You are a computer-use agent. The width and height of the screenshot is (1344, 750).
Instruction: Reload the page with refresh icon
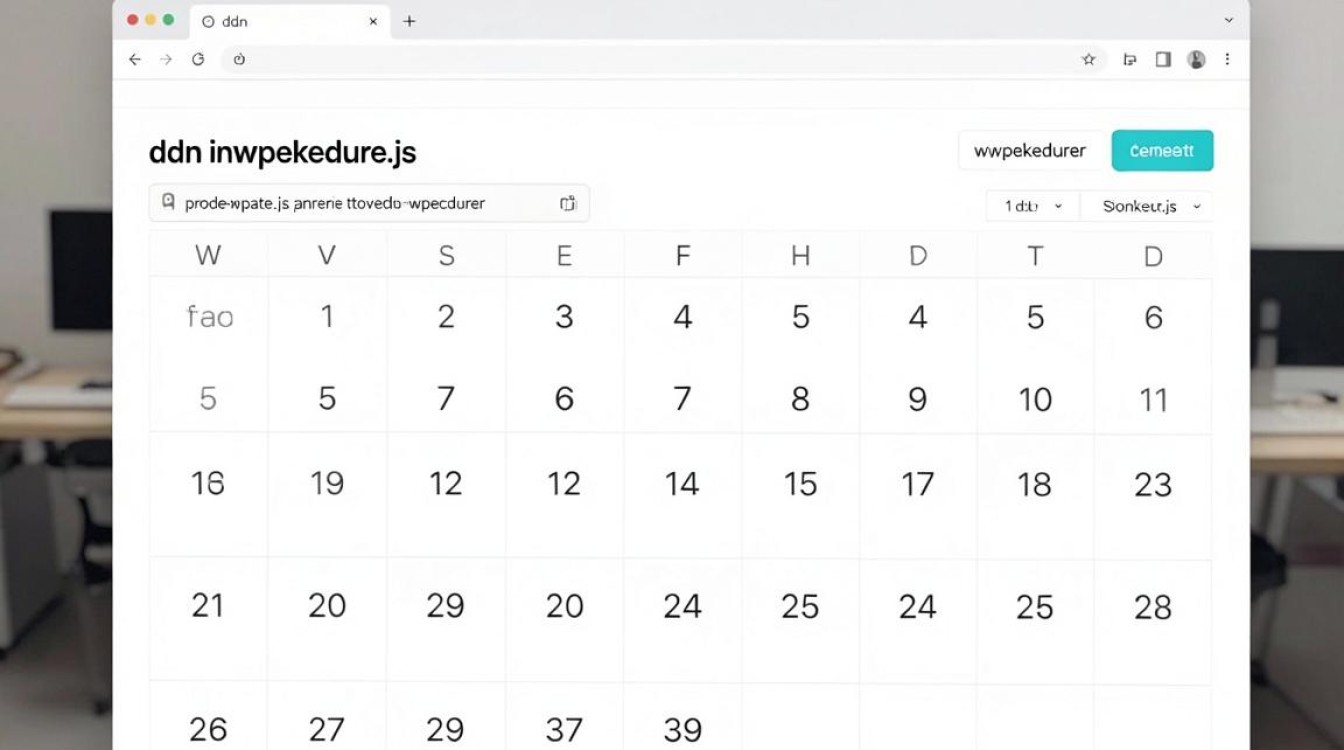[198, 60]
